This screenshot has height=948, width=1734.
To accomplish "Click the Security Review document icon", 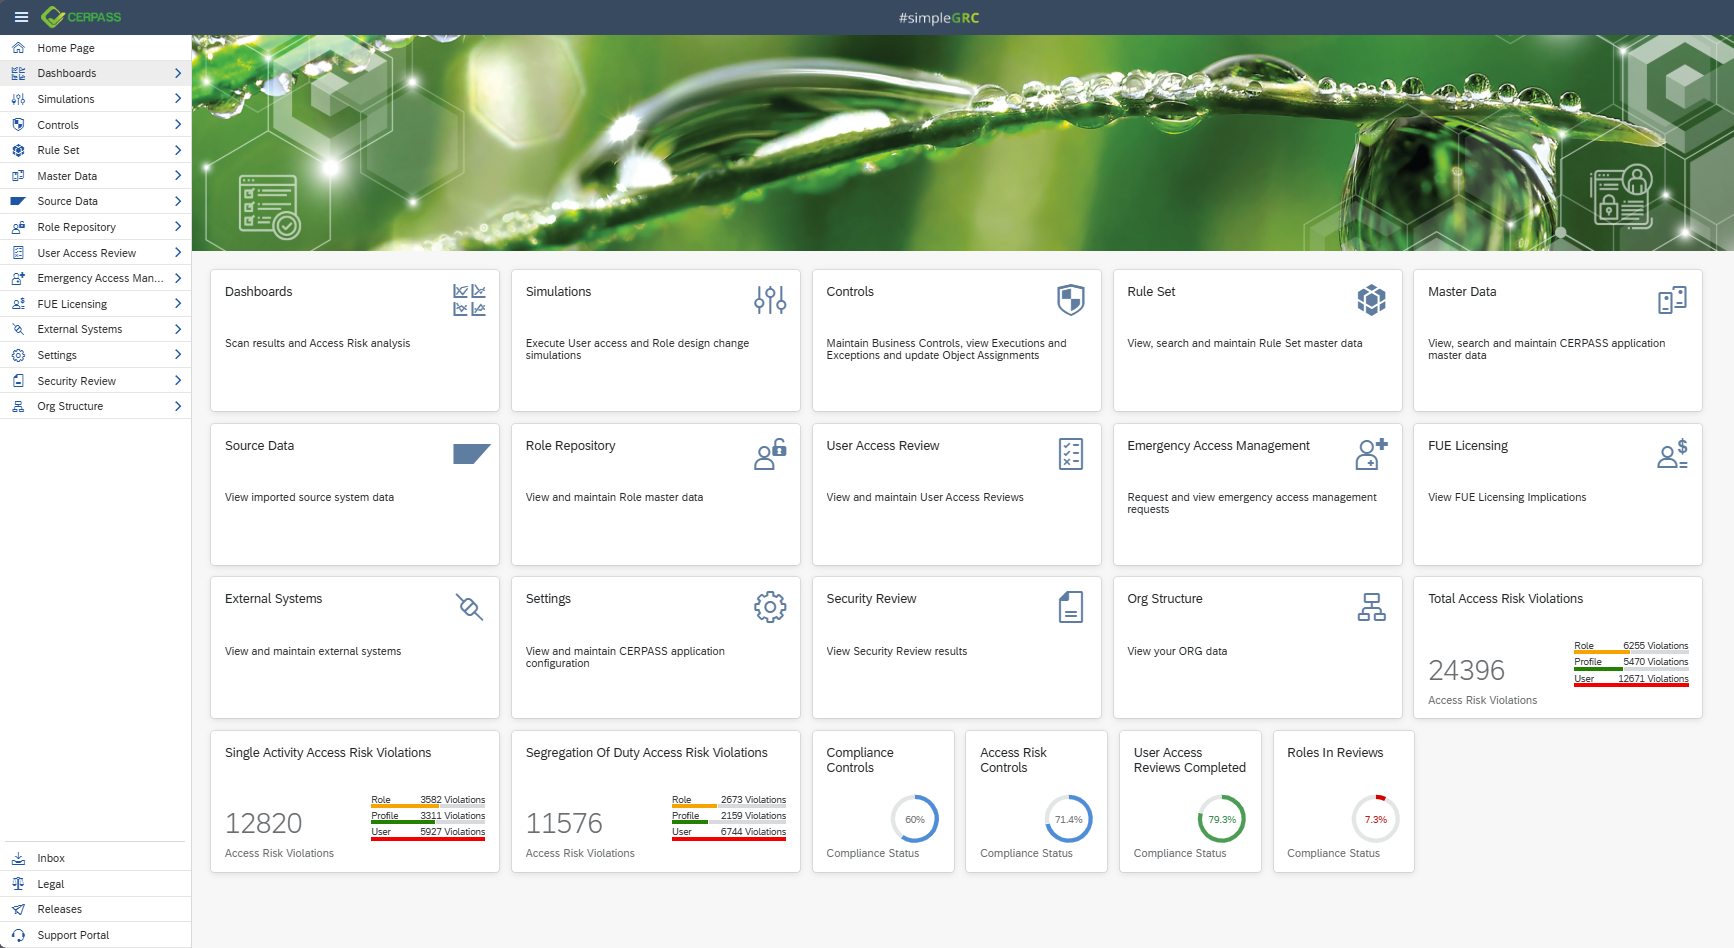I will (x=1071, y=607).
